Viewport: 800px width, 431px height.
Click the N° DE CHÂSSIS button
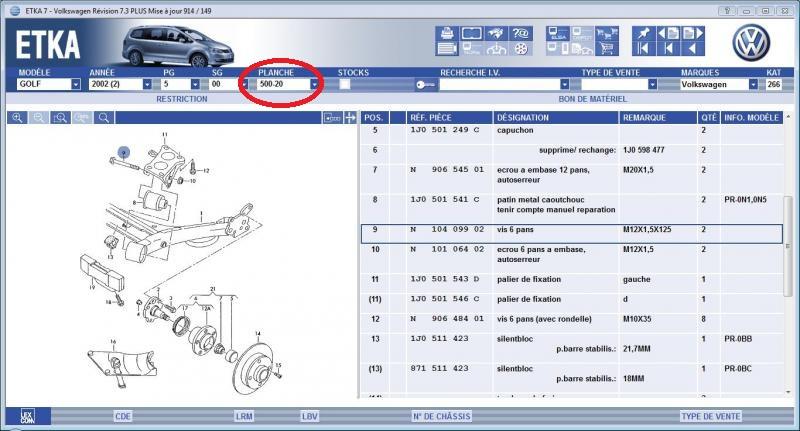(x=441, y=416)
